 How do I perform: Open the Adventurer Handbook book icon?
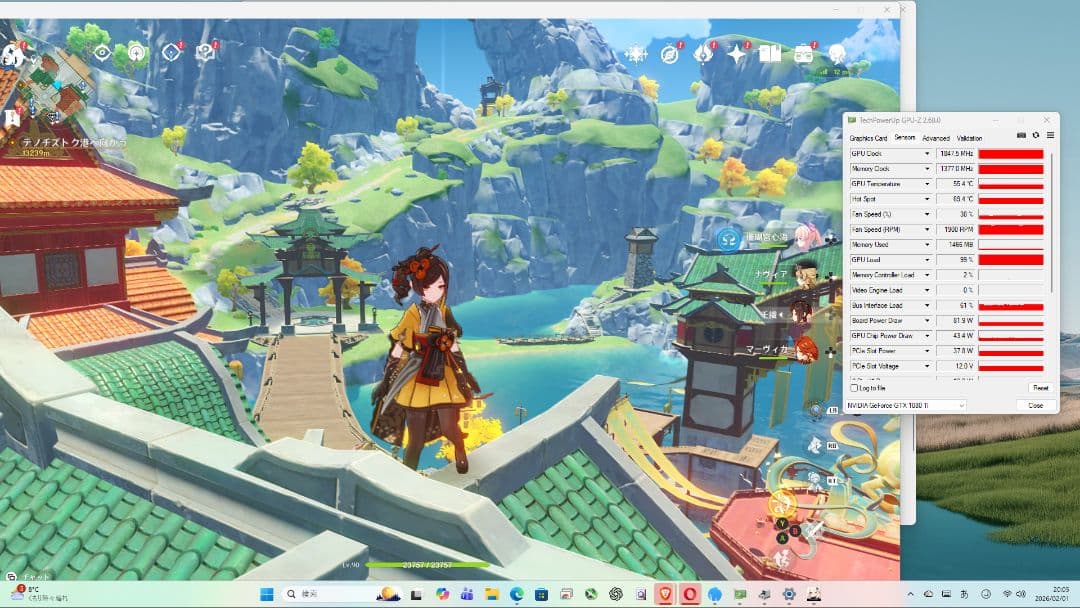(x=769, y=54)
